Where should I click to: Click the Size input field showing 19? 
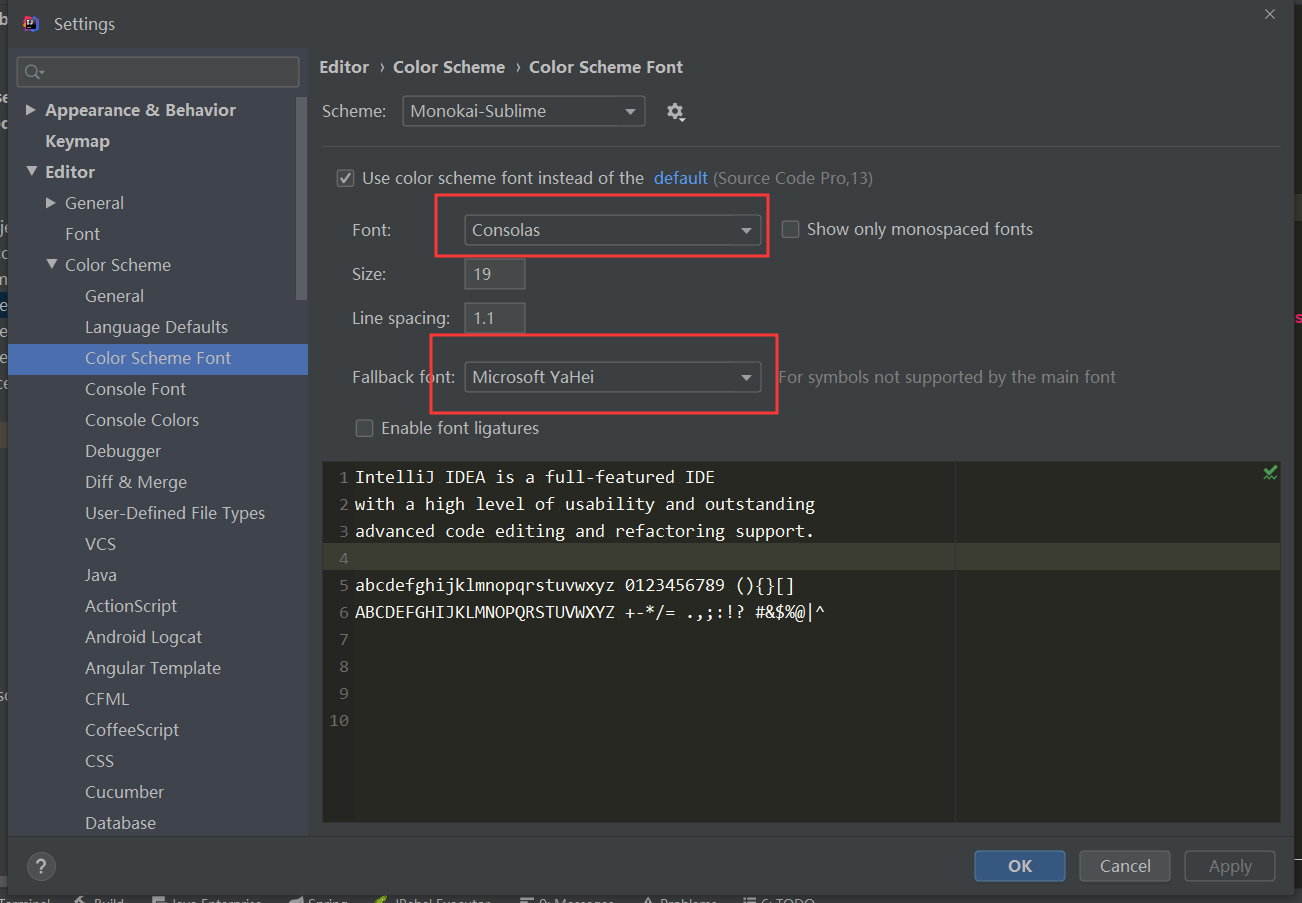pos(494,274)
